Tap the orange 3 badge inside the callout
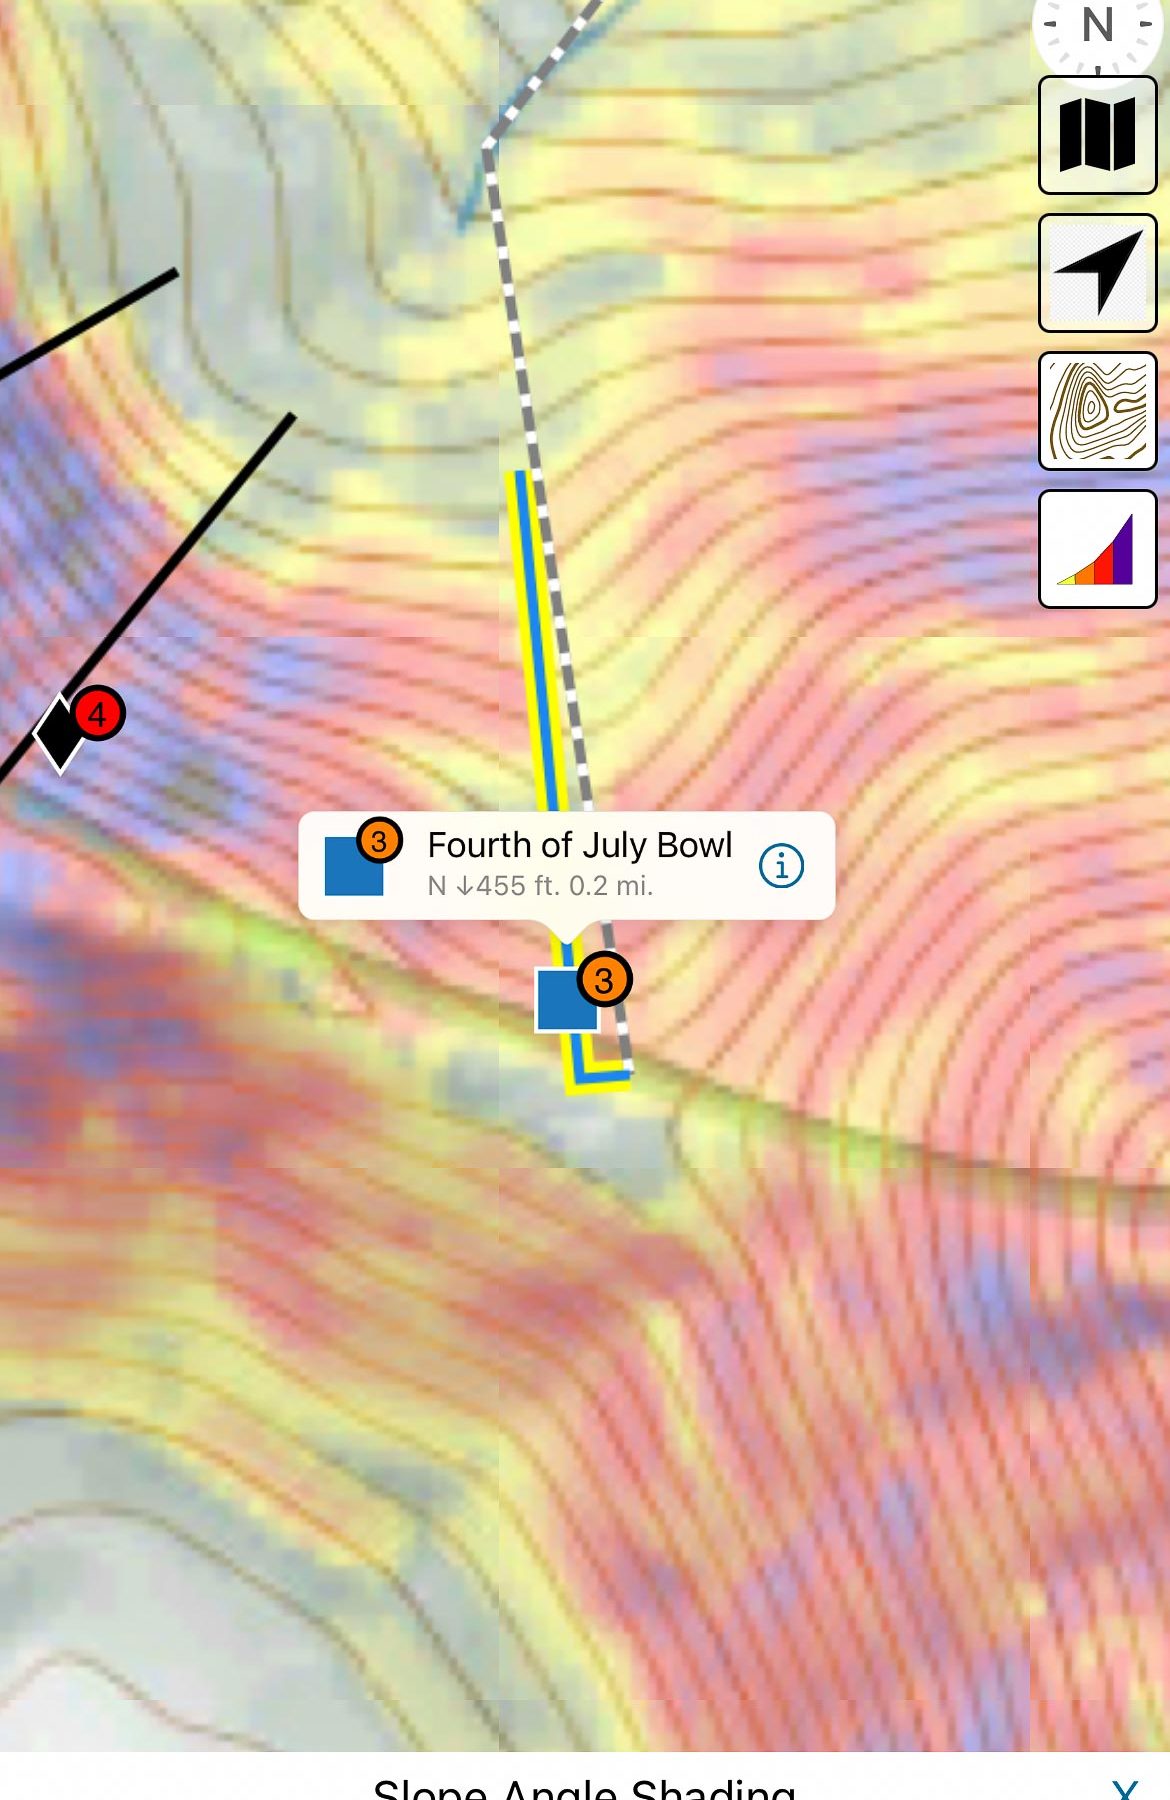 tap(379, 841)
